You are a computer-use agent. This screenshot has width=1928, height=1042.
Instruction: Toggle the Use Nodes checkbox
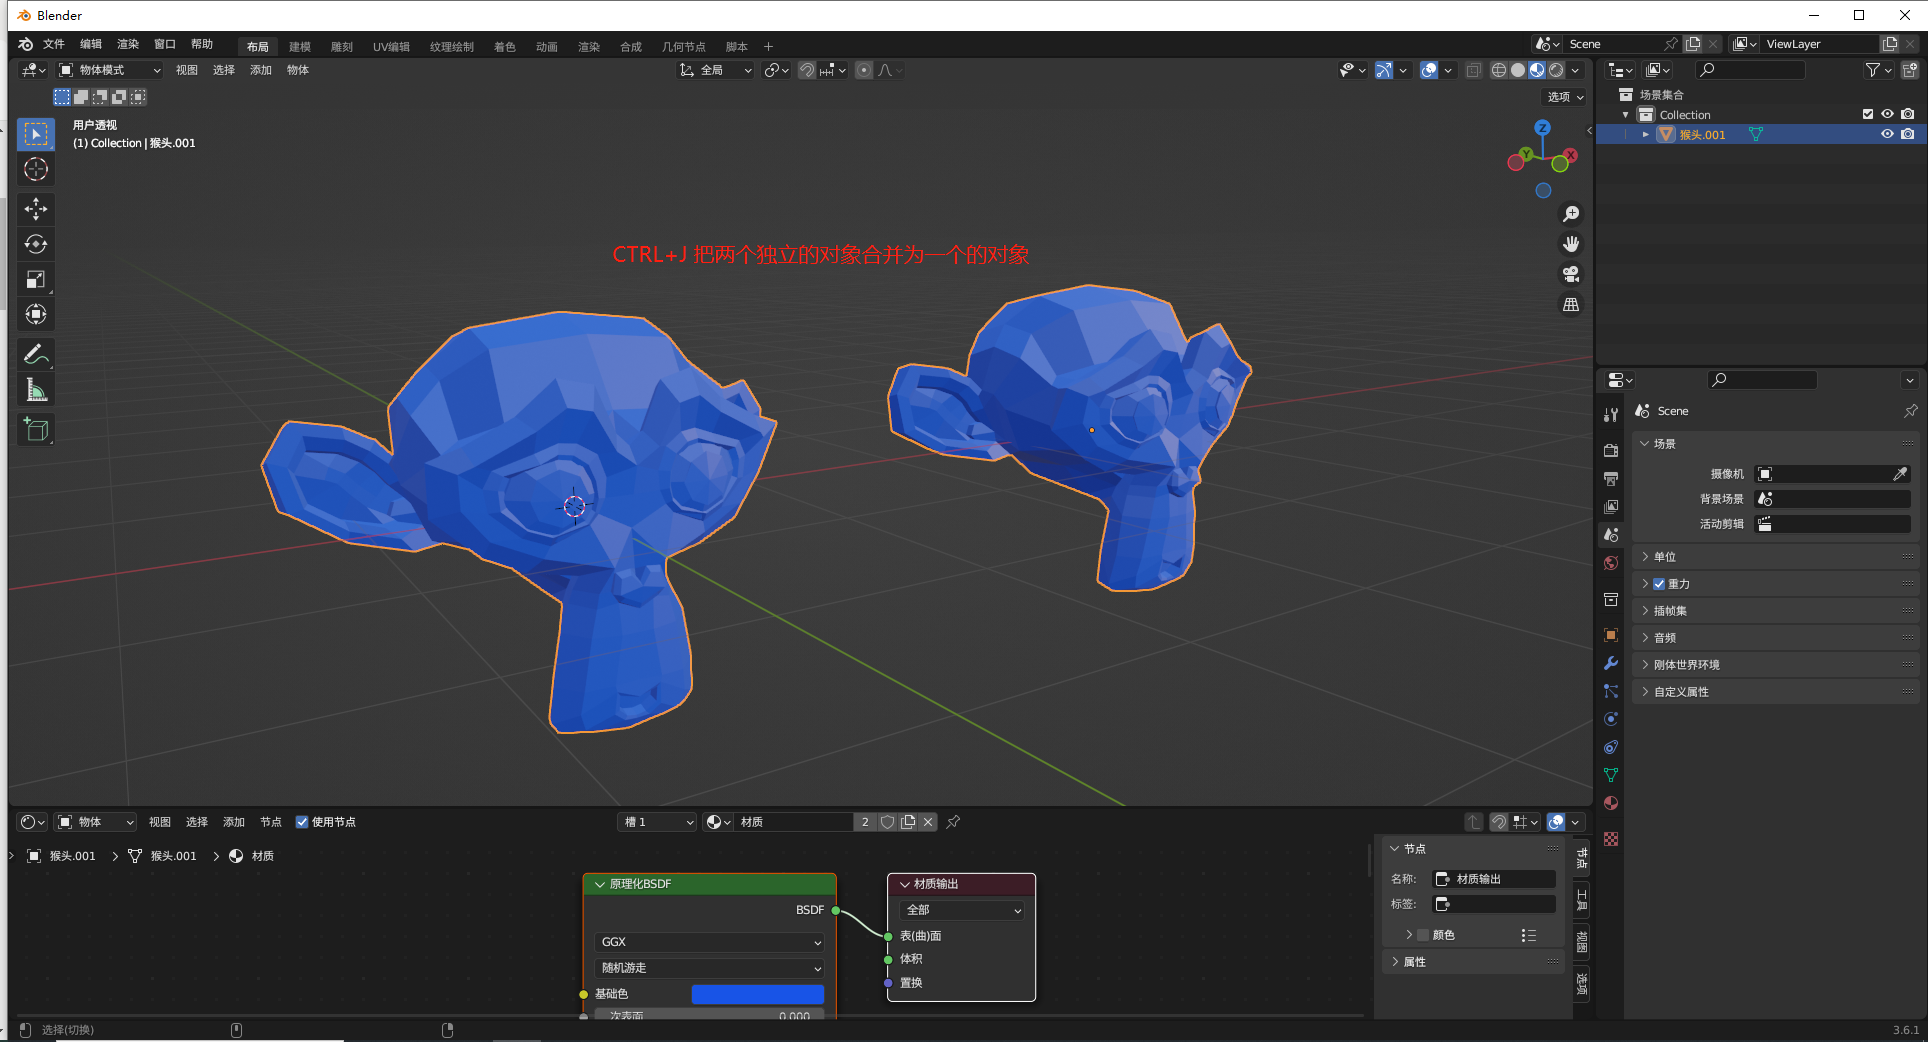(x=302, y=822)
